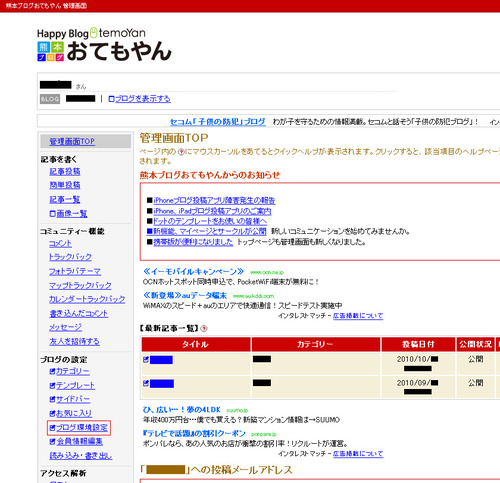Click the icon beside ブログ環境設定
Viewport: 500px width, 483px height.
(x=52, y=428)
